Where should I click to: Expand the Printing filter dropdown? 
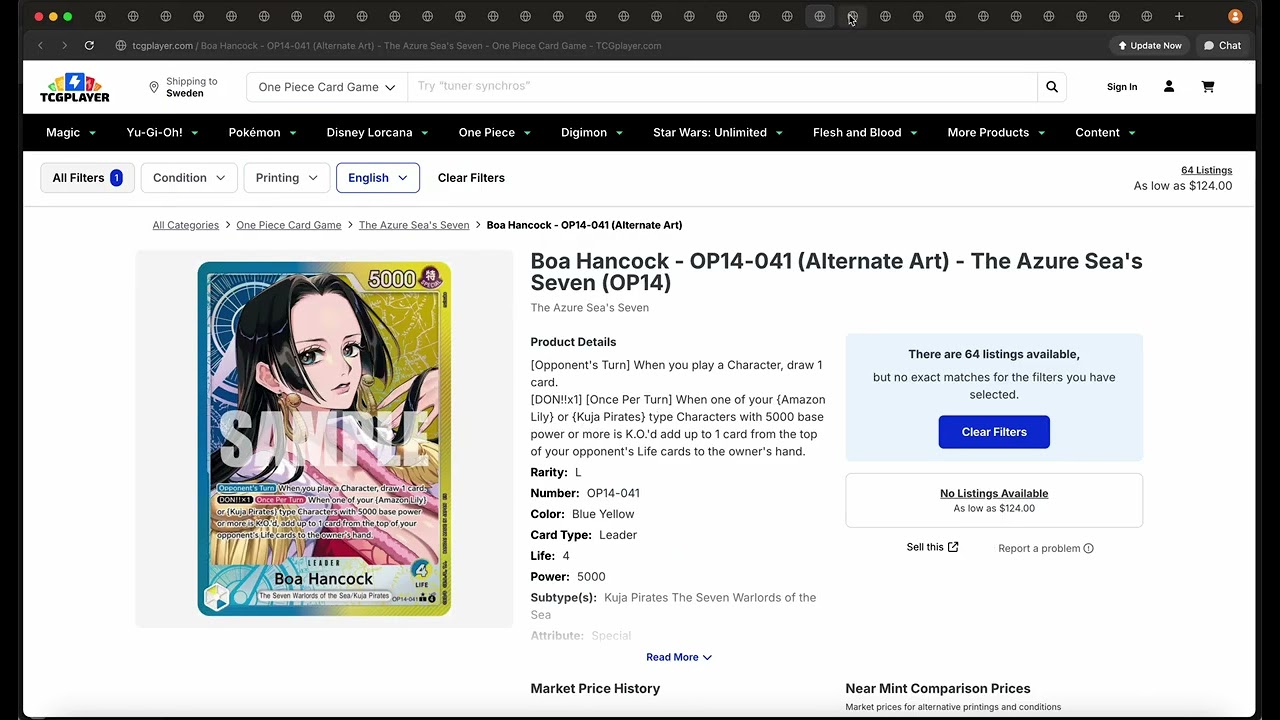287,178
